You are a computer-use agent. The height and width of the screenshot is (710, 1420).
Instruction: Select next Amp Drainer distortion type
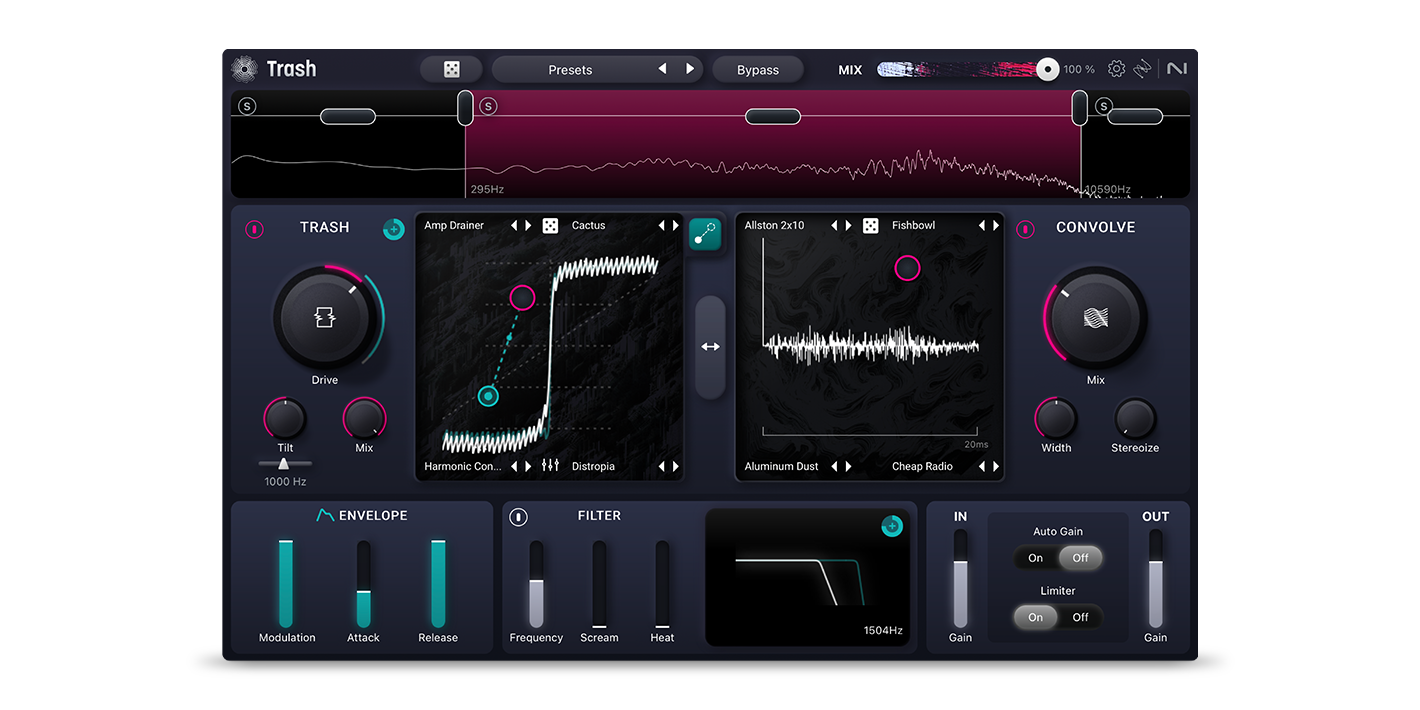pos(528,226)
